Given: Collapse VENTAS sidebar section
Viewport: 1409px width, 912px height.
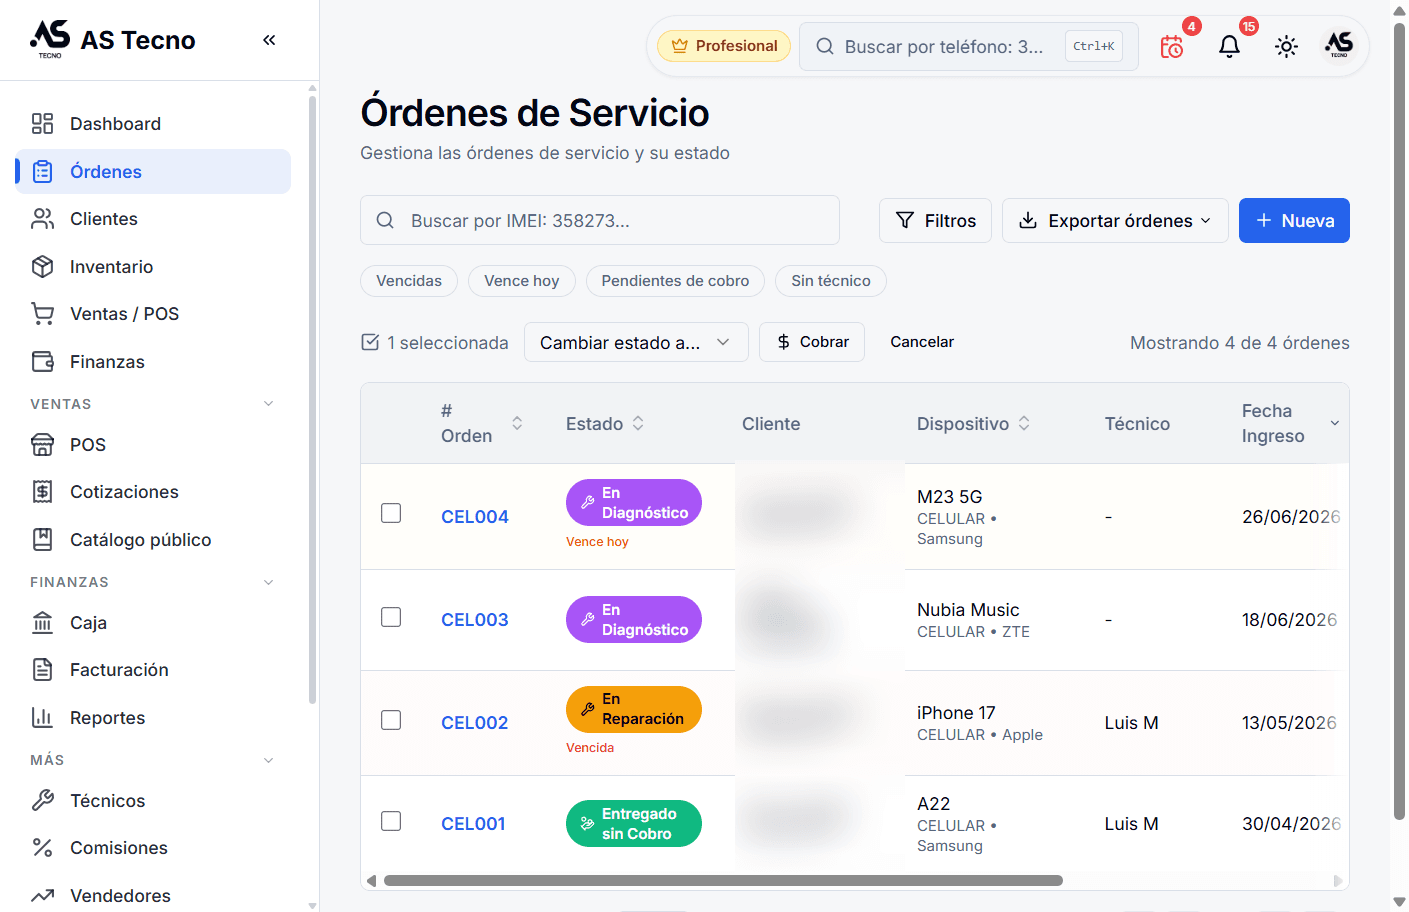Looking at the screenshot, I should tap(268, 404).
